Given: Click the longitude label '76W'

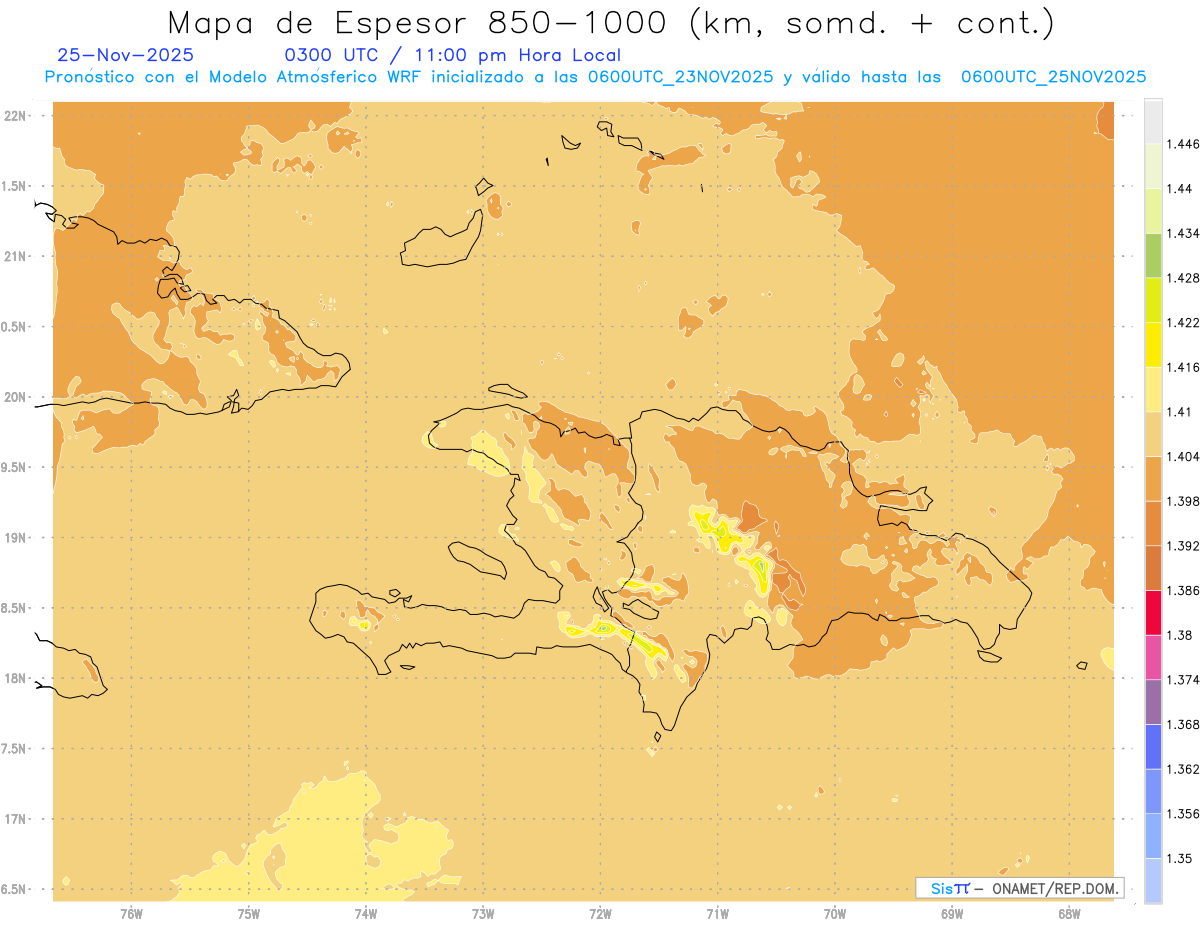Looking at the screenshot, I should tap(131, 914).
